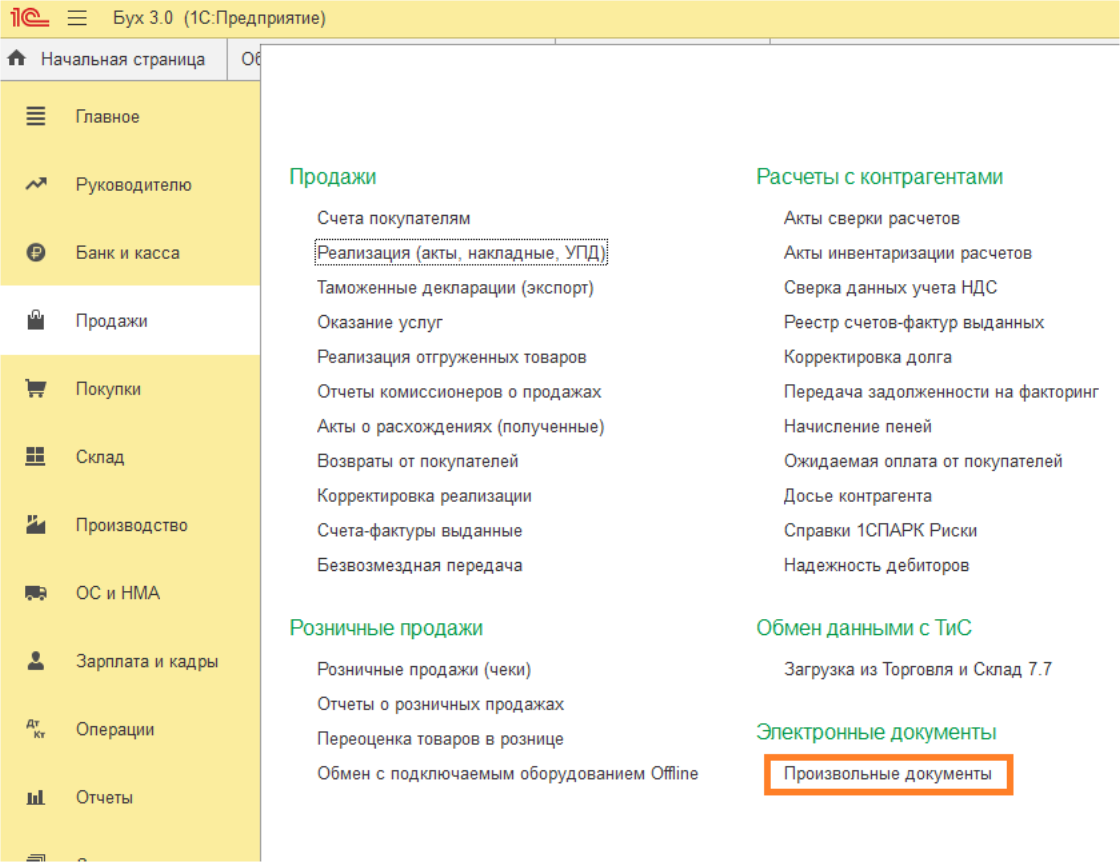Click the Зарплата и кадры person icon
Viewport: 1120px width, 862px height.
[36, 661]
